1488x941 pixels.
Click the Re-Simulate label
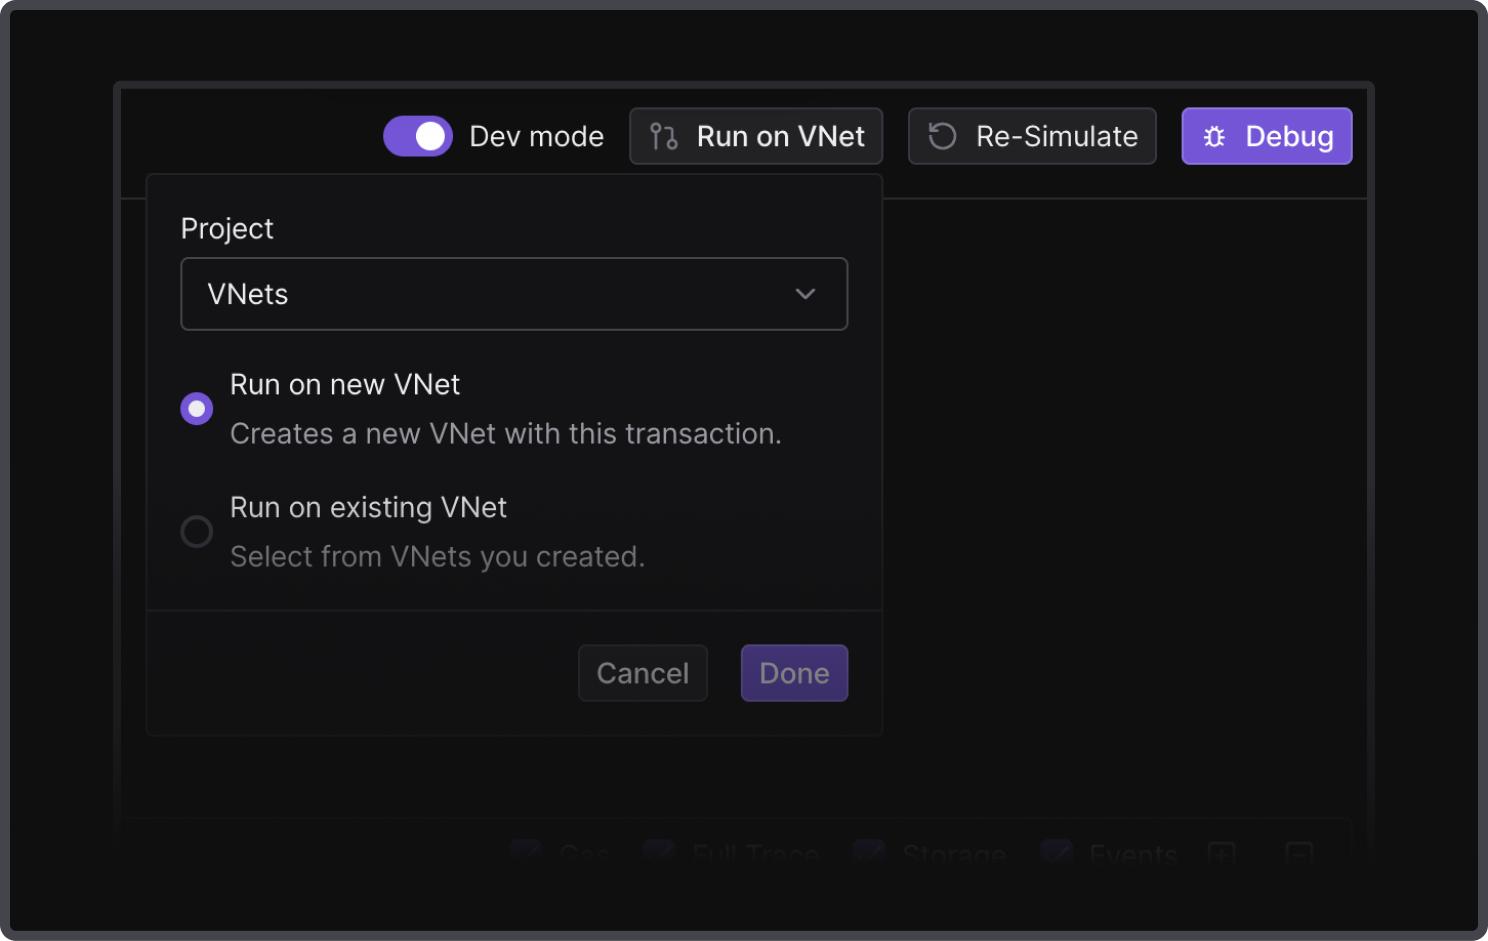(x=1056, y=136)
